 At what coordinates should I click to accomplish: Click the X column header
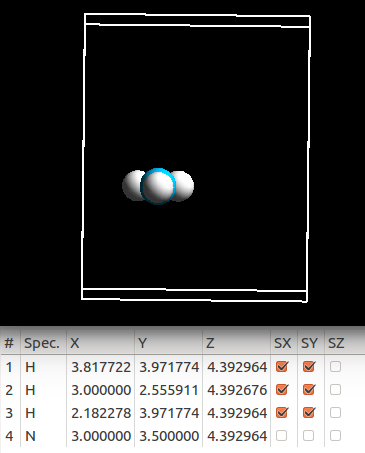tap(100, 343)
